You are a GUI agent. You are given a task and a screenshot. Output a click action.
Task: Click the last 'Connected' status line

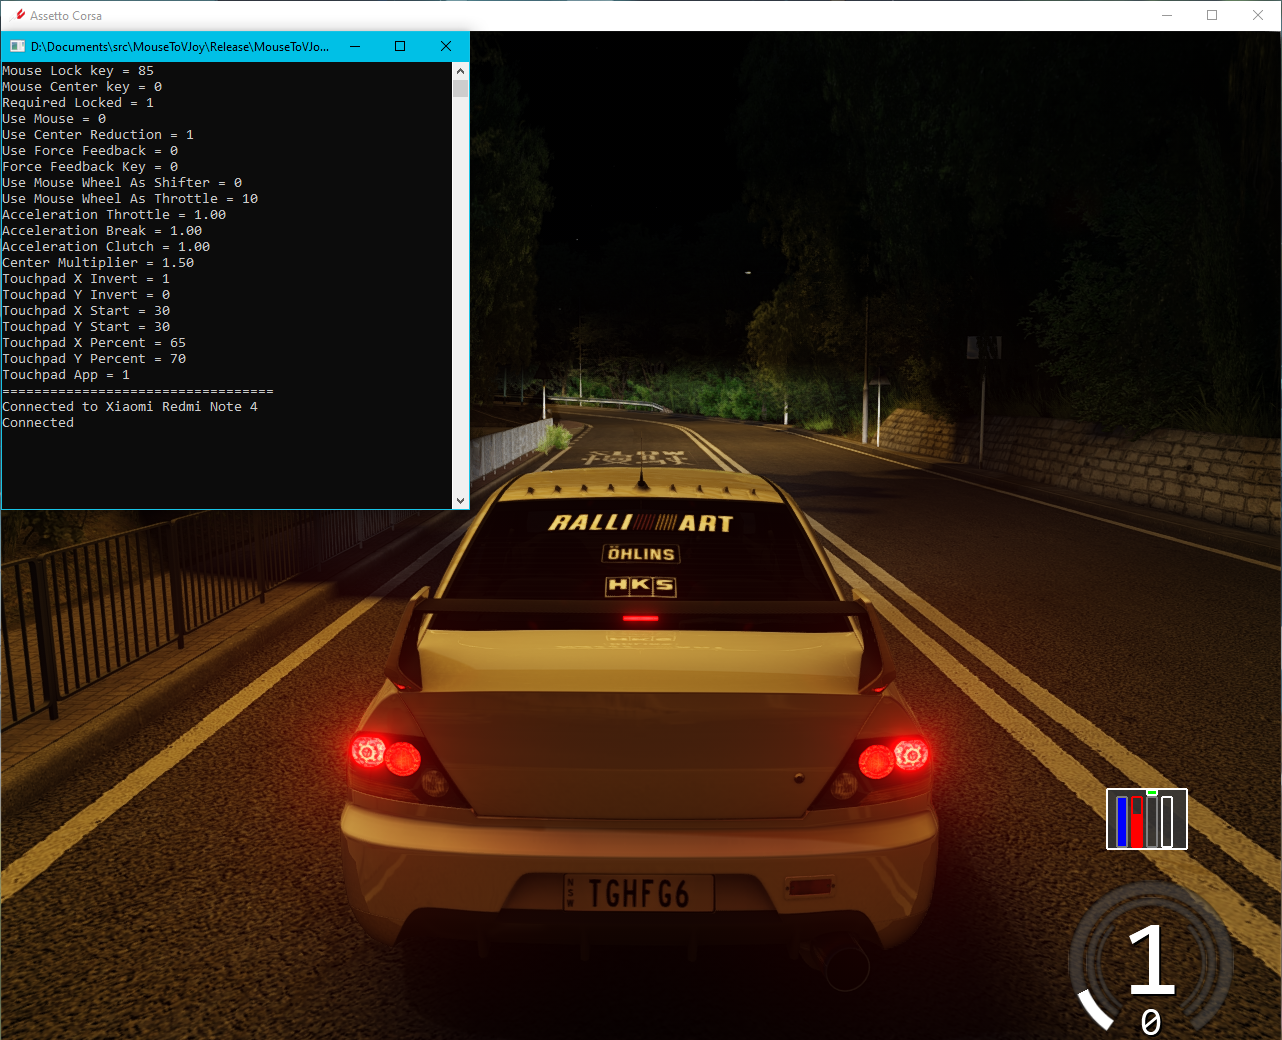pos(38,423)
